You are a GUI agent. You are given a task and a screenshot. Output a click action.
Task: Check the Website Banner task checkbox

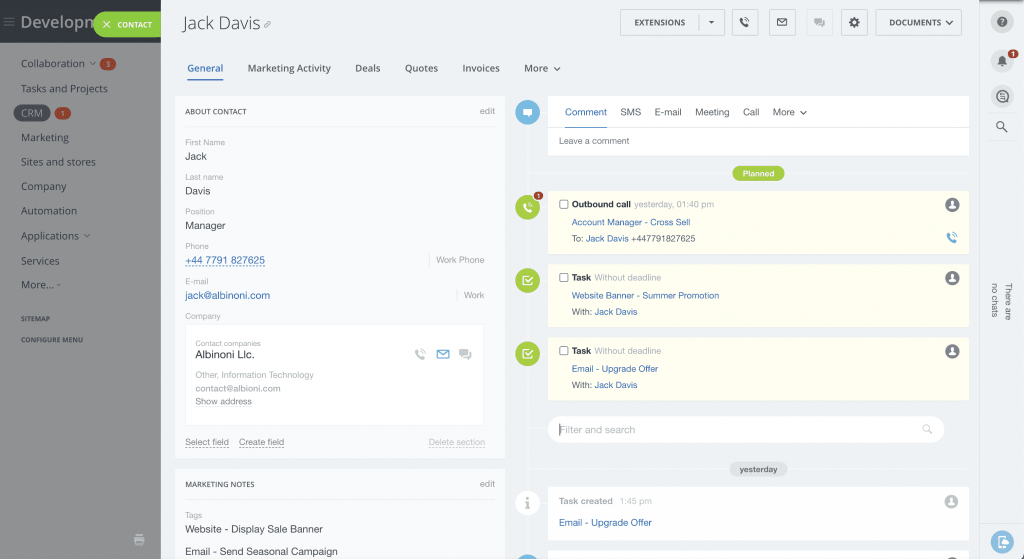point(564,278)
